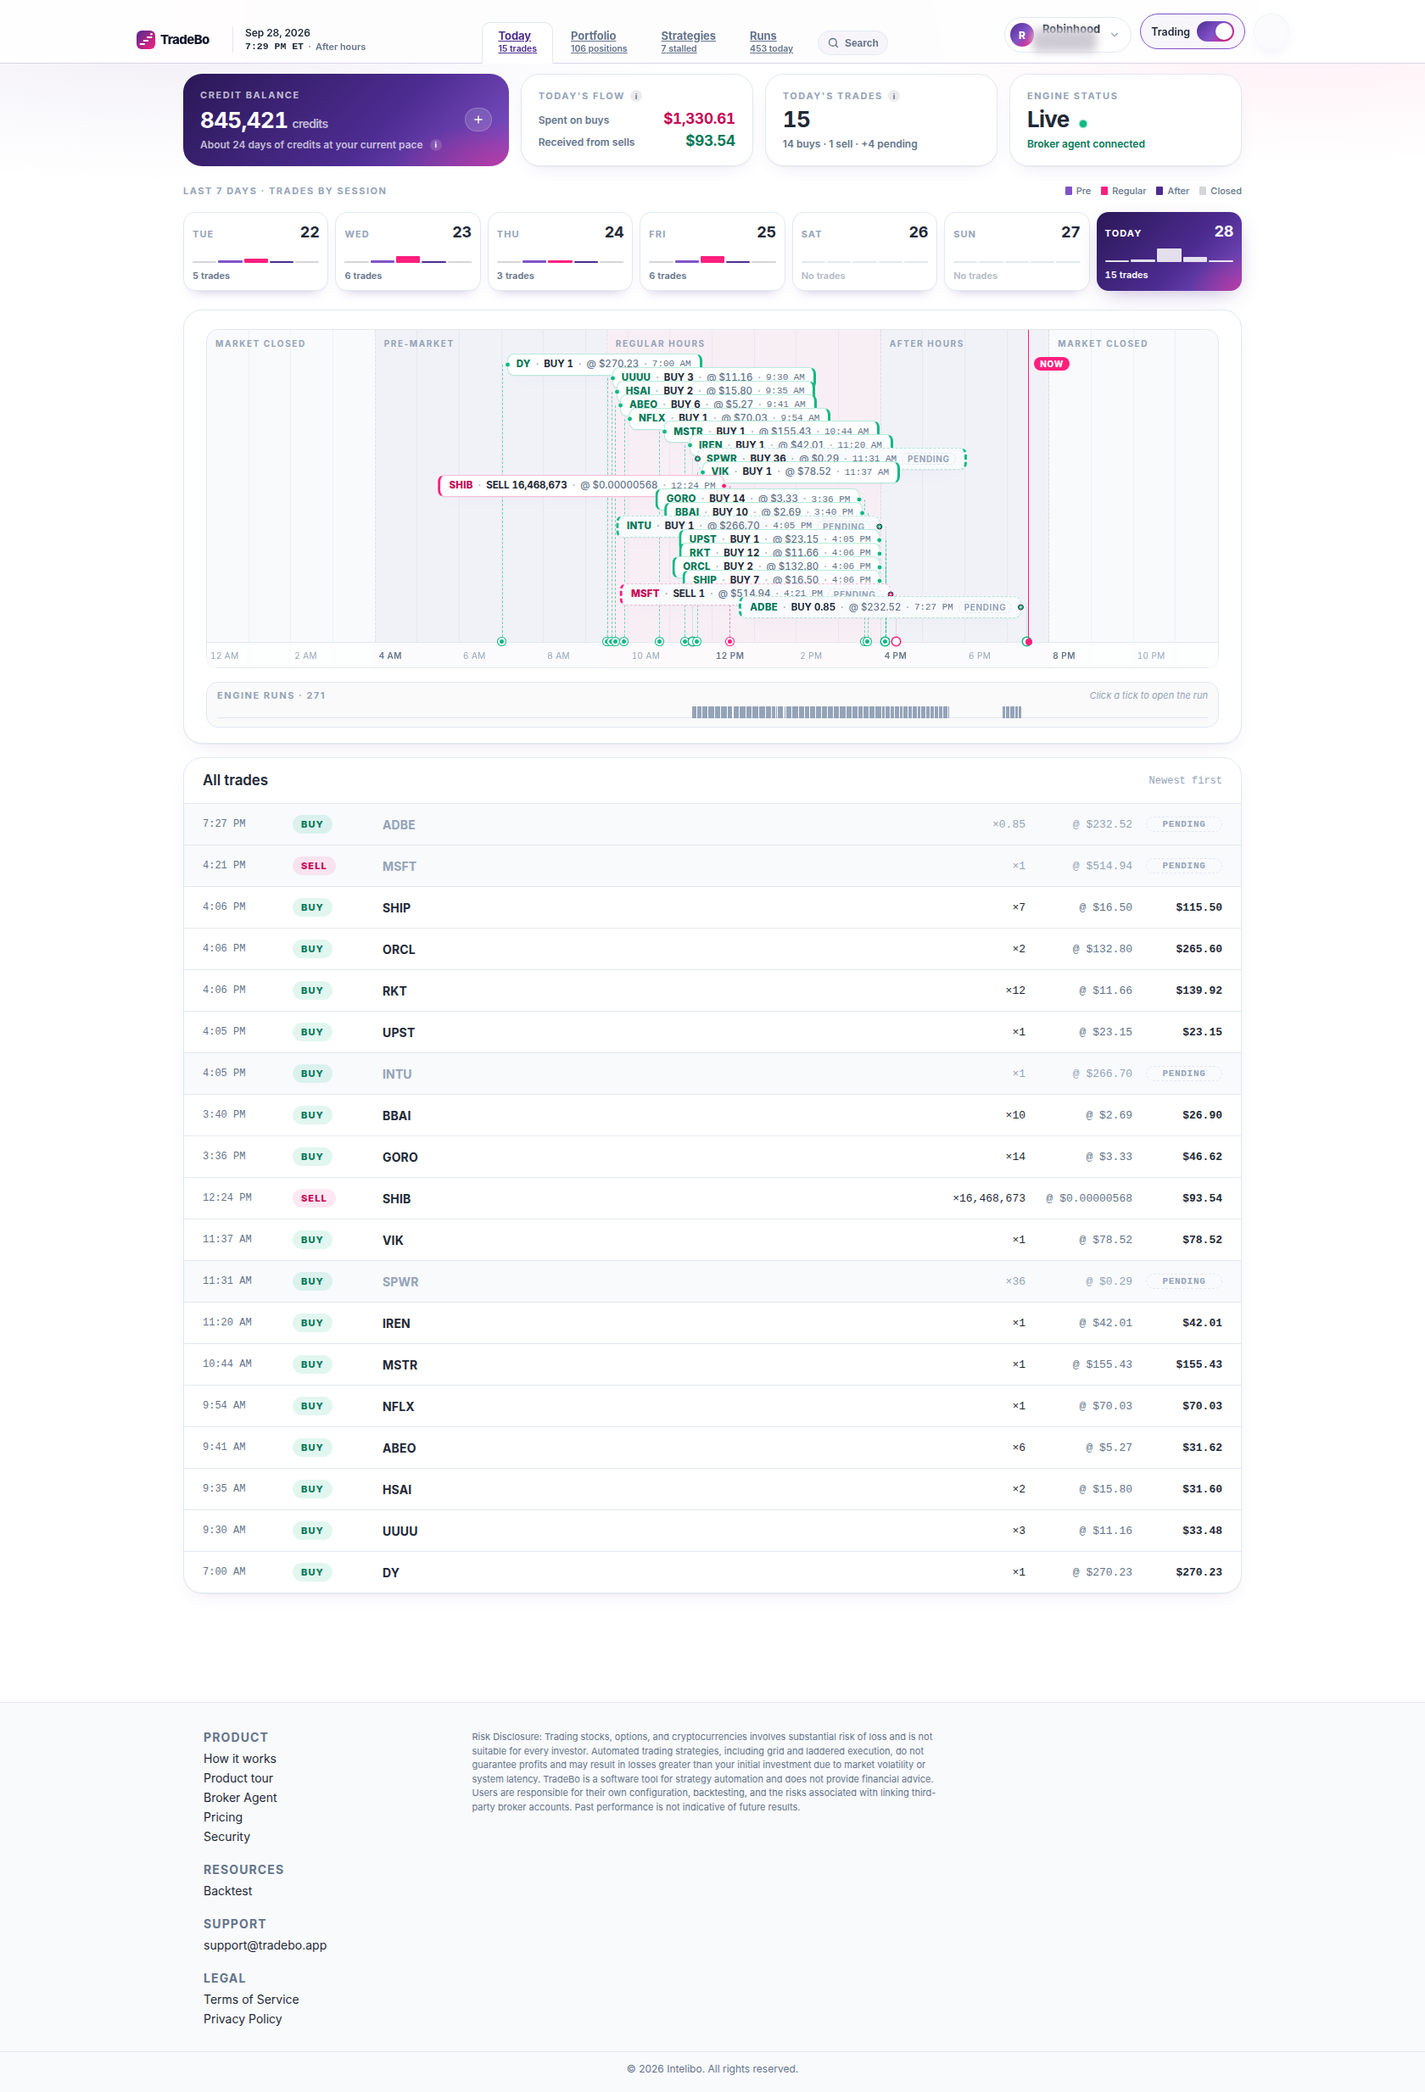The height and width of the screenshot is (2092, 1425).
Task: Click the Engine Runs 271 label
Action: tap(271, 695)
